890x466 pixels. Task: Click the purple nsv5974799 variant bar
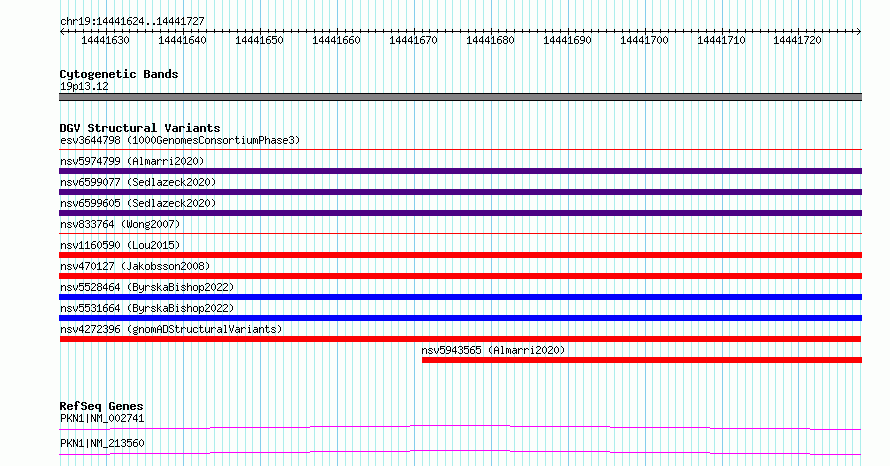point(460,171)
